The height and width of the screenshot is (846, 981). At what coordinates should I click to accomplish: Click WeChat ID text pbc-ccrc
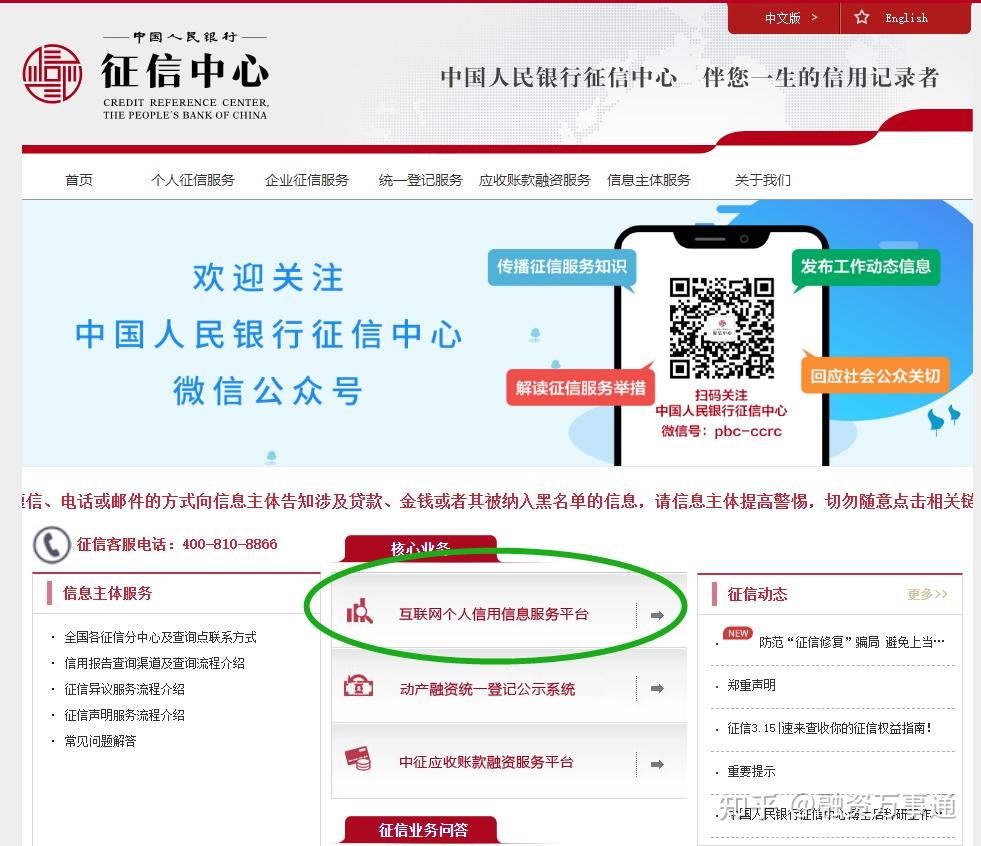click(x=748, y=431)
